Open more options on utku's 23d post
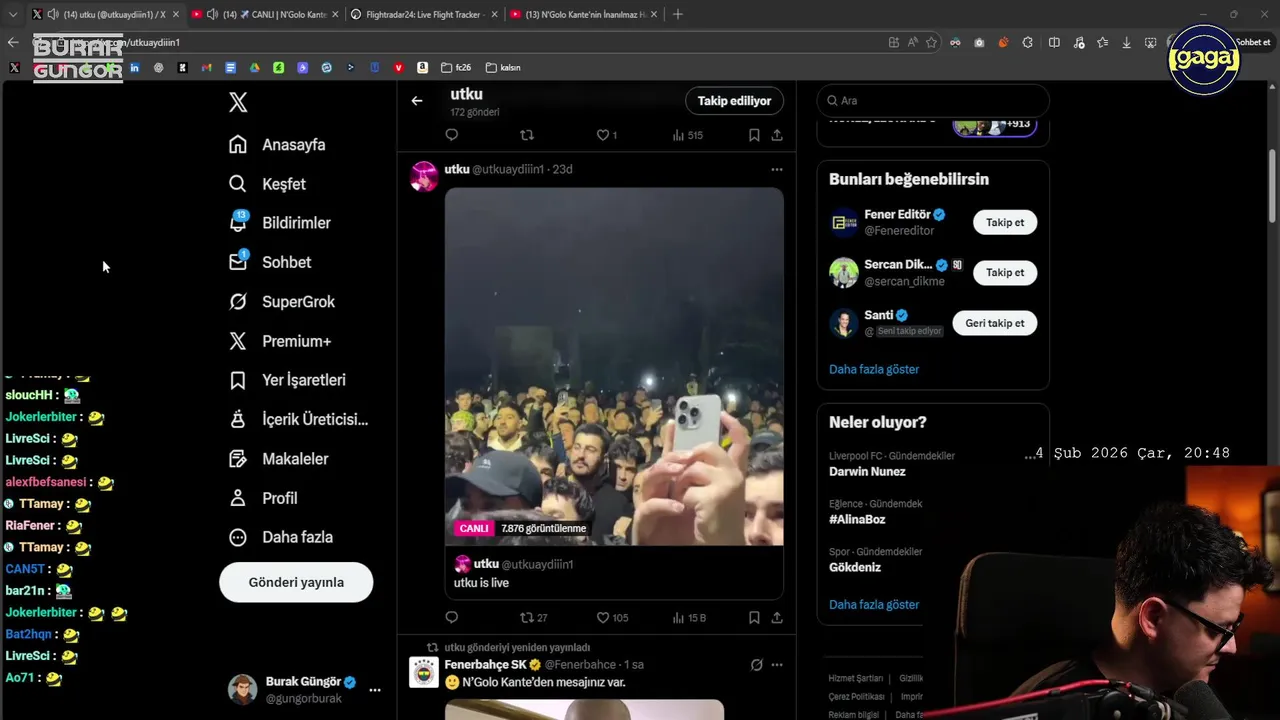The height and width of the screenshot is (720, 1280). tap(777, 169)
